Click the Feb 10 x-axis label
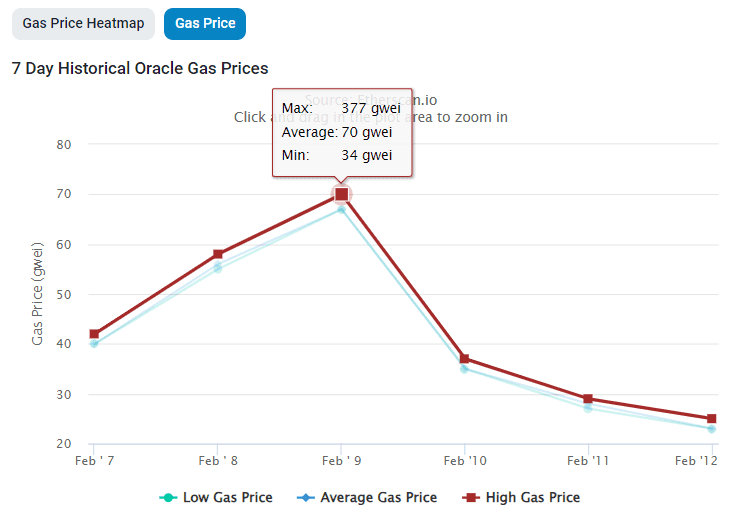Viewport: 737px width, 523px height. (464, 460)
